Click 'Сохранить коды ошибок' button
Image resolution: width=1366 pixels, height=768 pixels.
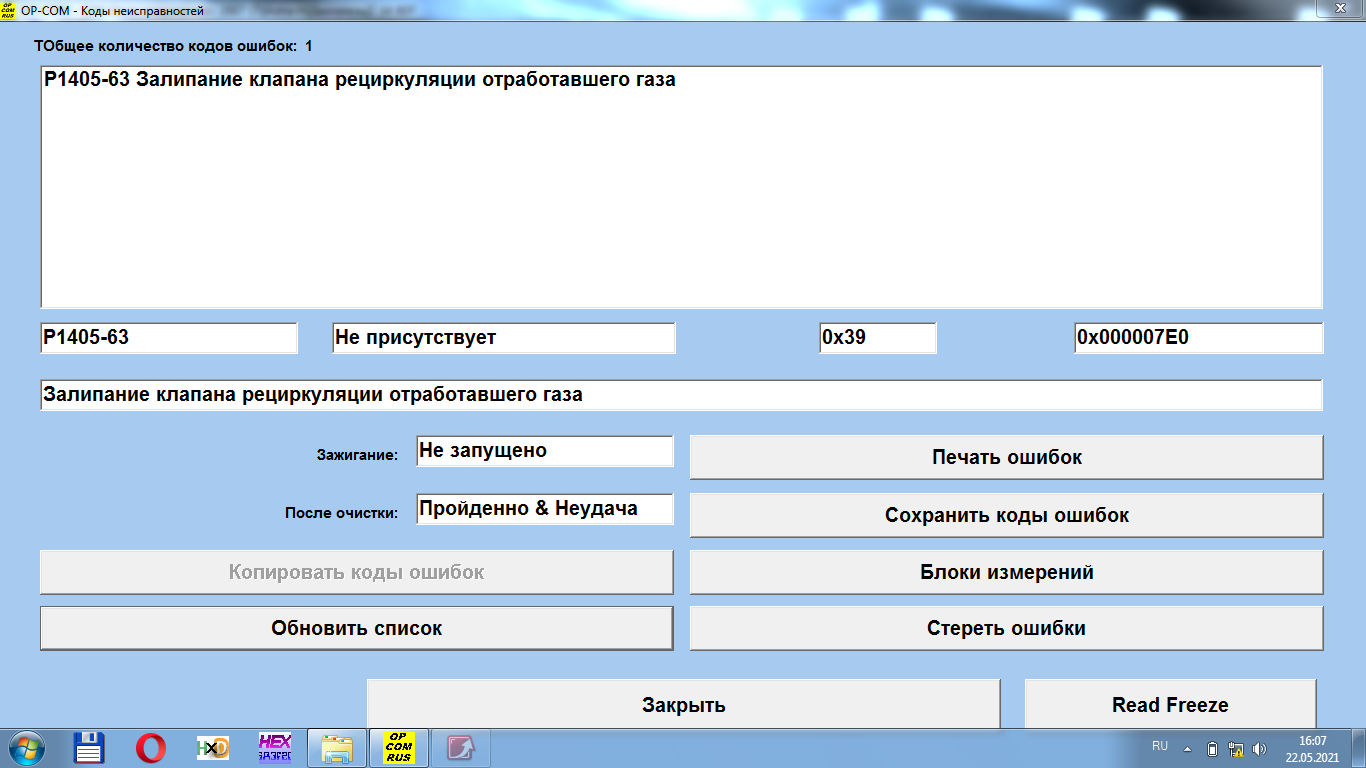(x=1006, y=515)
